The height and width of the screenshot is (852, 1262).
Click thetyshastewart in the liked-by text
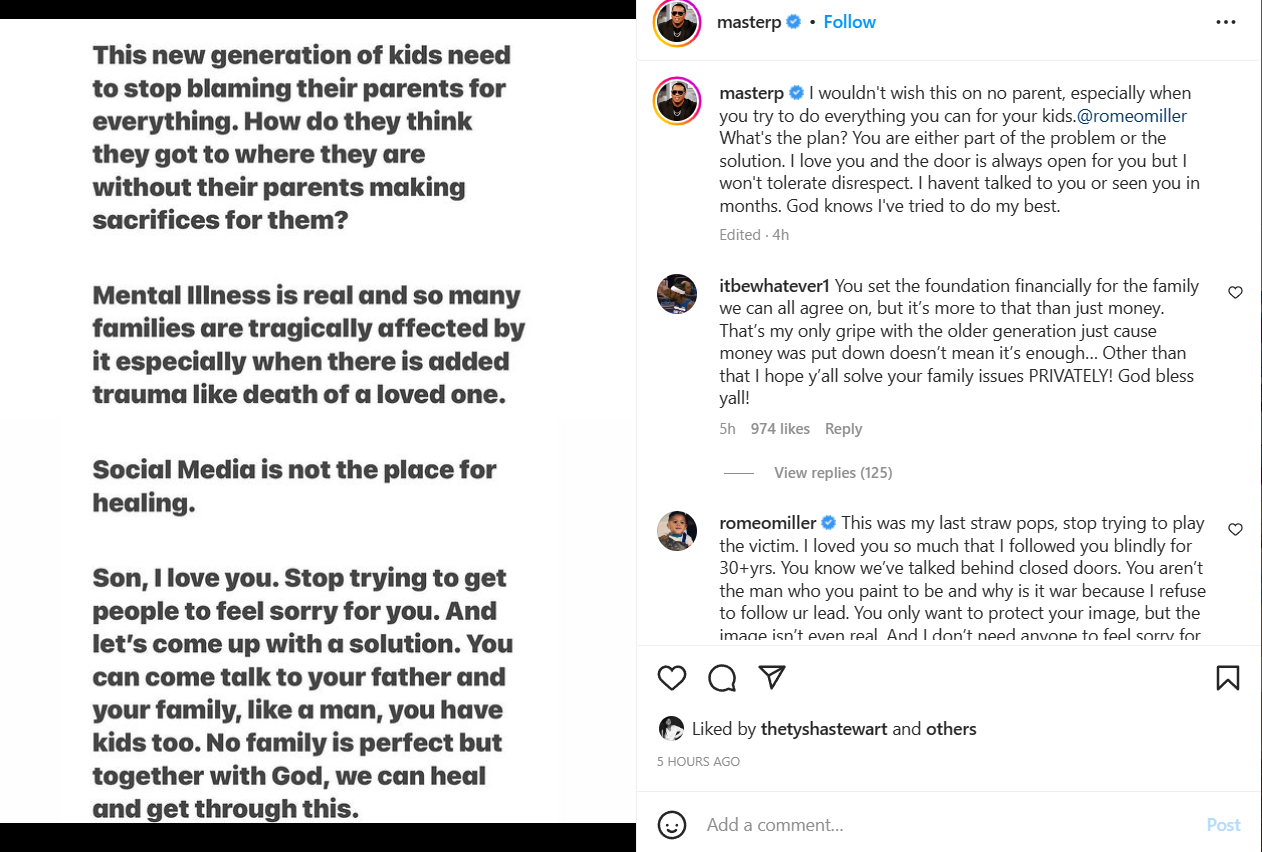pos(823,729)
